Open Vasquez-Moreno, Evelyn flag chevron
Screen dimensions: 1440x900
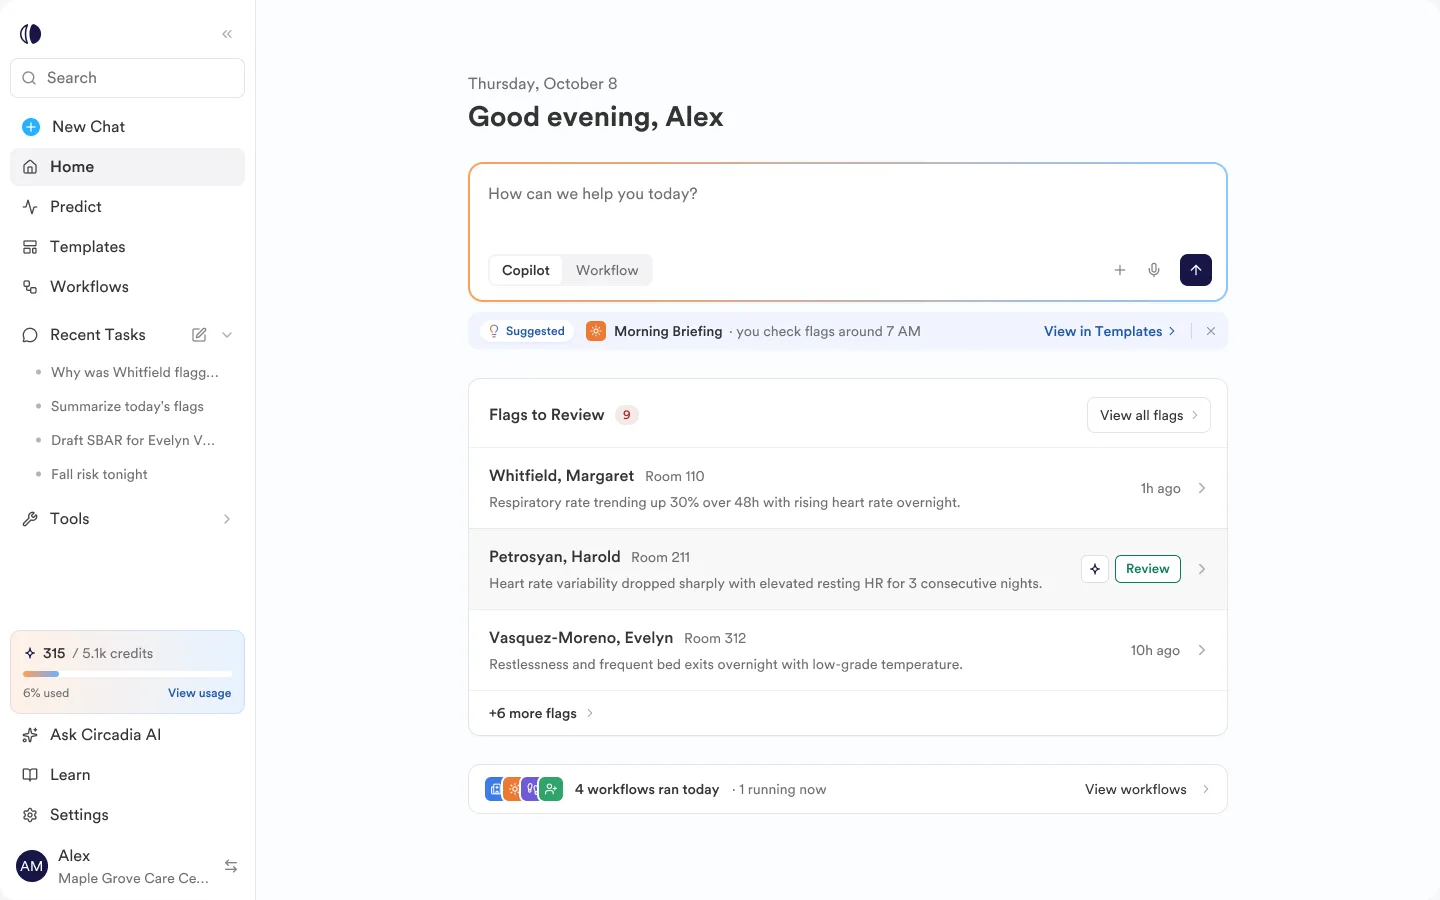coord(1202,650)
